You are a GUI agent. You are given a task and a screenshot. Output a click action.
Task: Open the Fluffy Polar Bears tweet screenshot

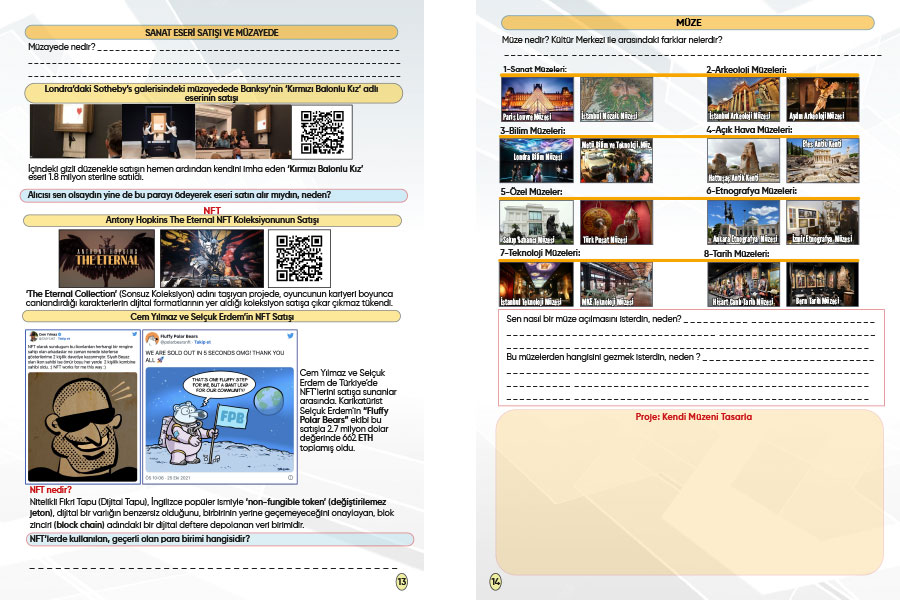[219, 407]
